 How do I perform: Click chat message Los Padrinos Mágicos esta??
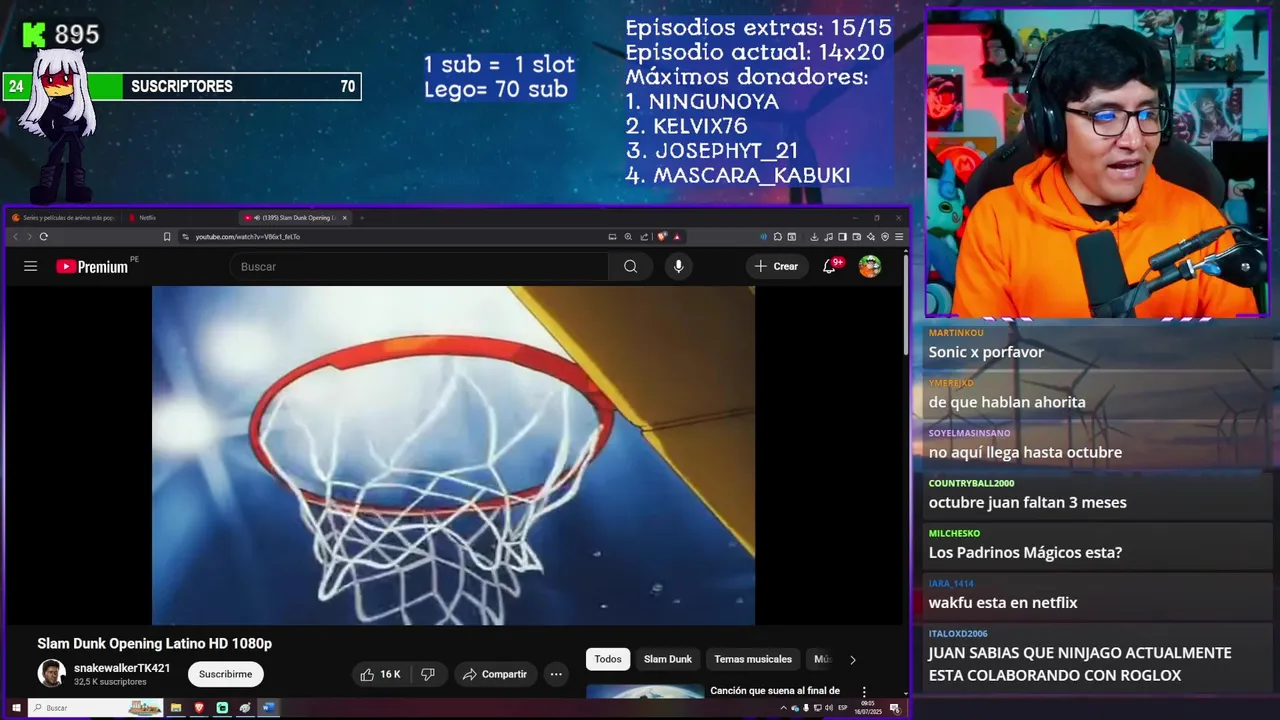point(1025,553)
